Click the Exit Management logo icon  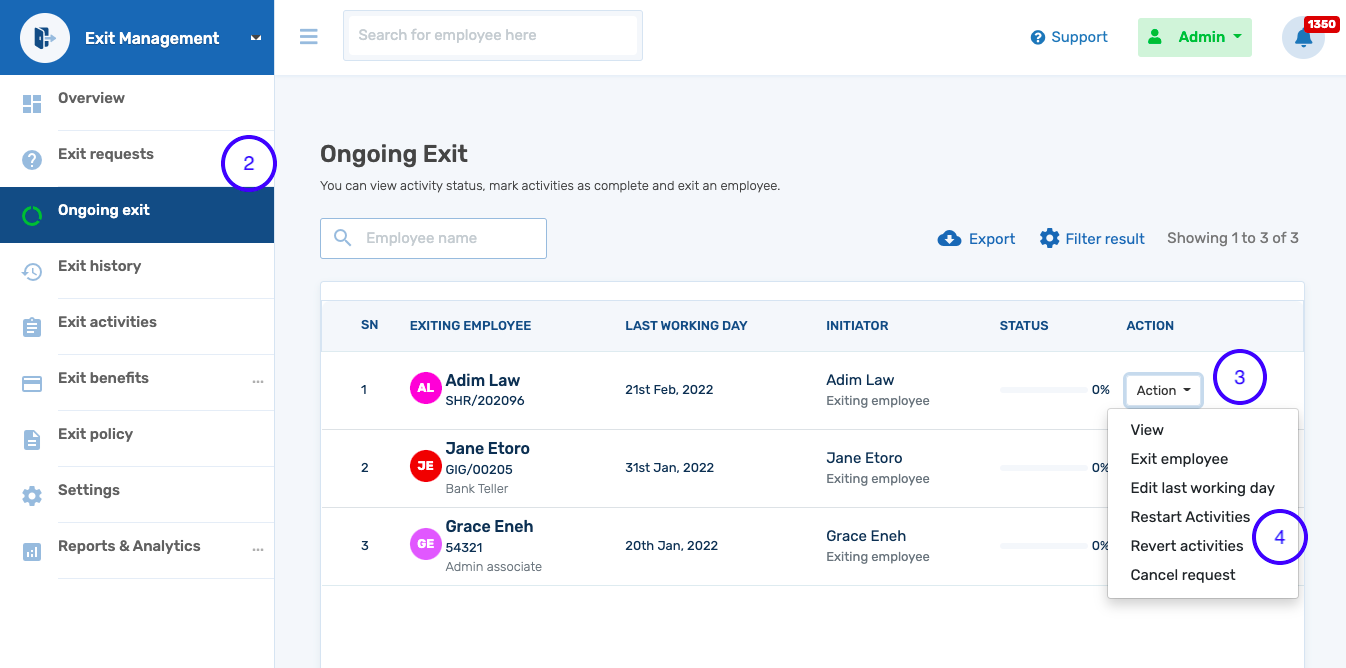pyautogui.click(x=45, y=38)
